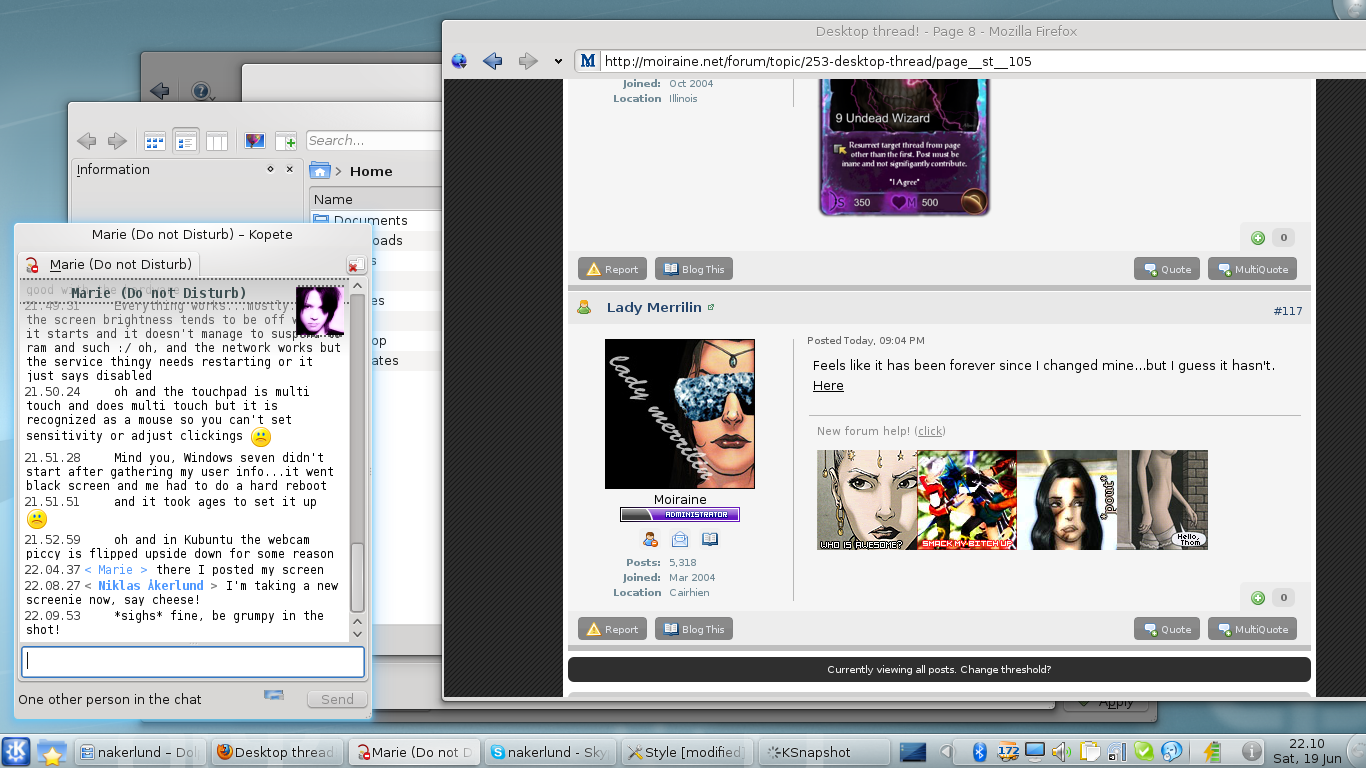Viewport: 1366px width, 768px height.
Task: Switch Dolphin to Icons view mode
Action: (155, 141)
